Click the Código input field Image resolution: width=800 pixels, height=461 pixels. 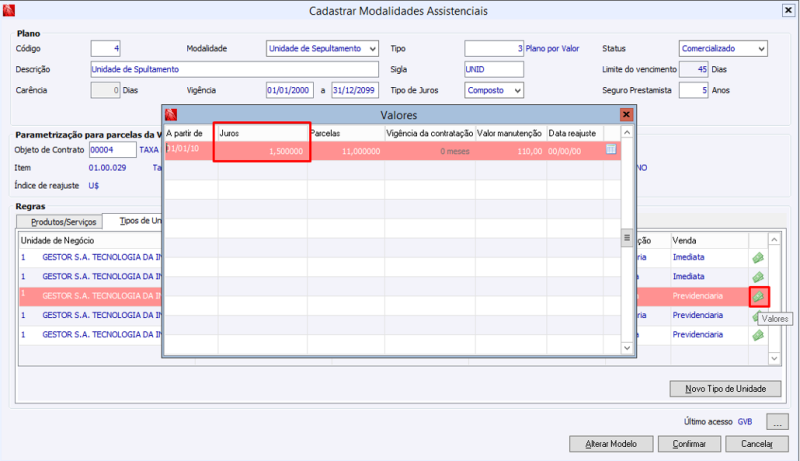(106, 48)
